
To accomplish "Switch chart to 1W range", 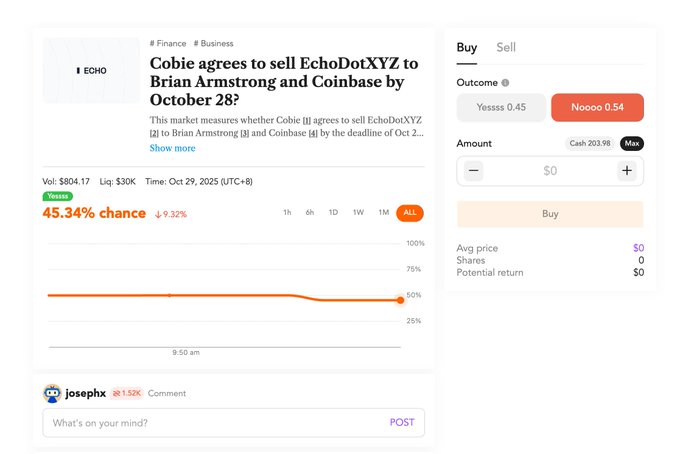I will pos(358,213).
